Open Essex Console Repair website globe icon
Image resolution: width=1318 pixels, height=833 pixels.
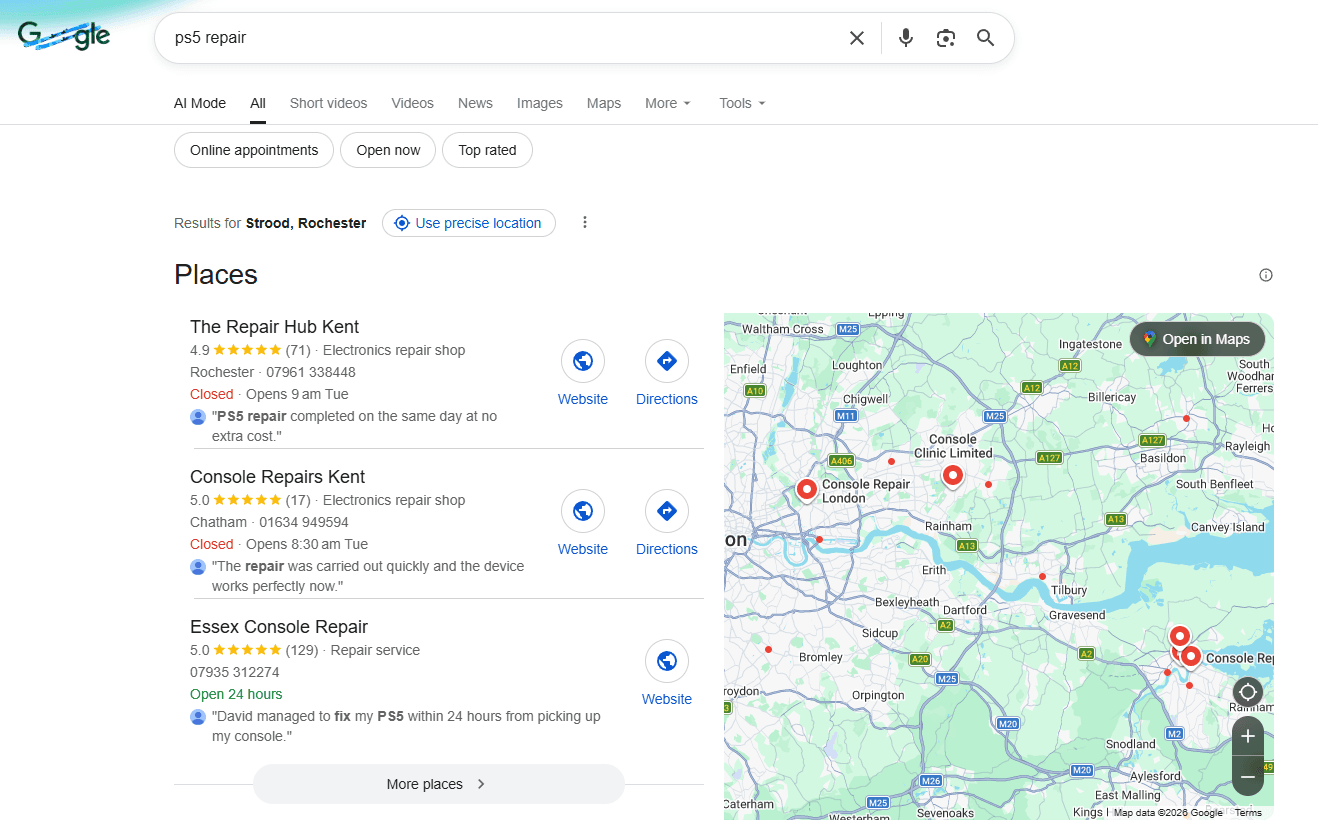[666, 661]
